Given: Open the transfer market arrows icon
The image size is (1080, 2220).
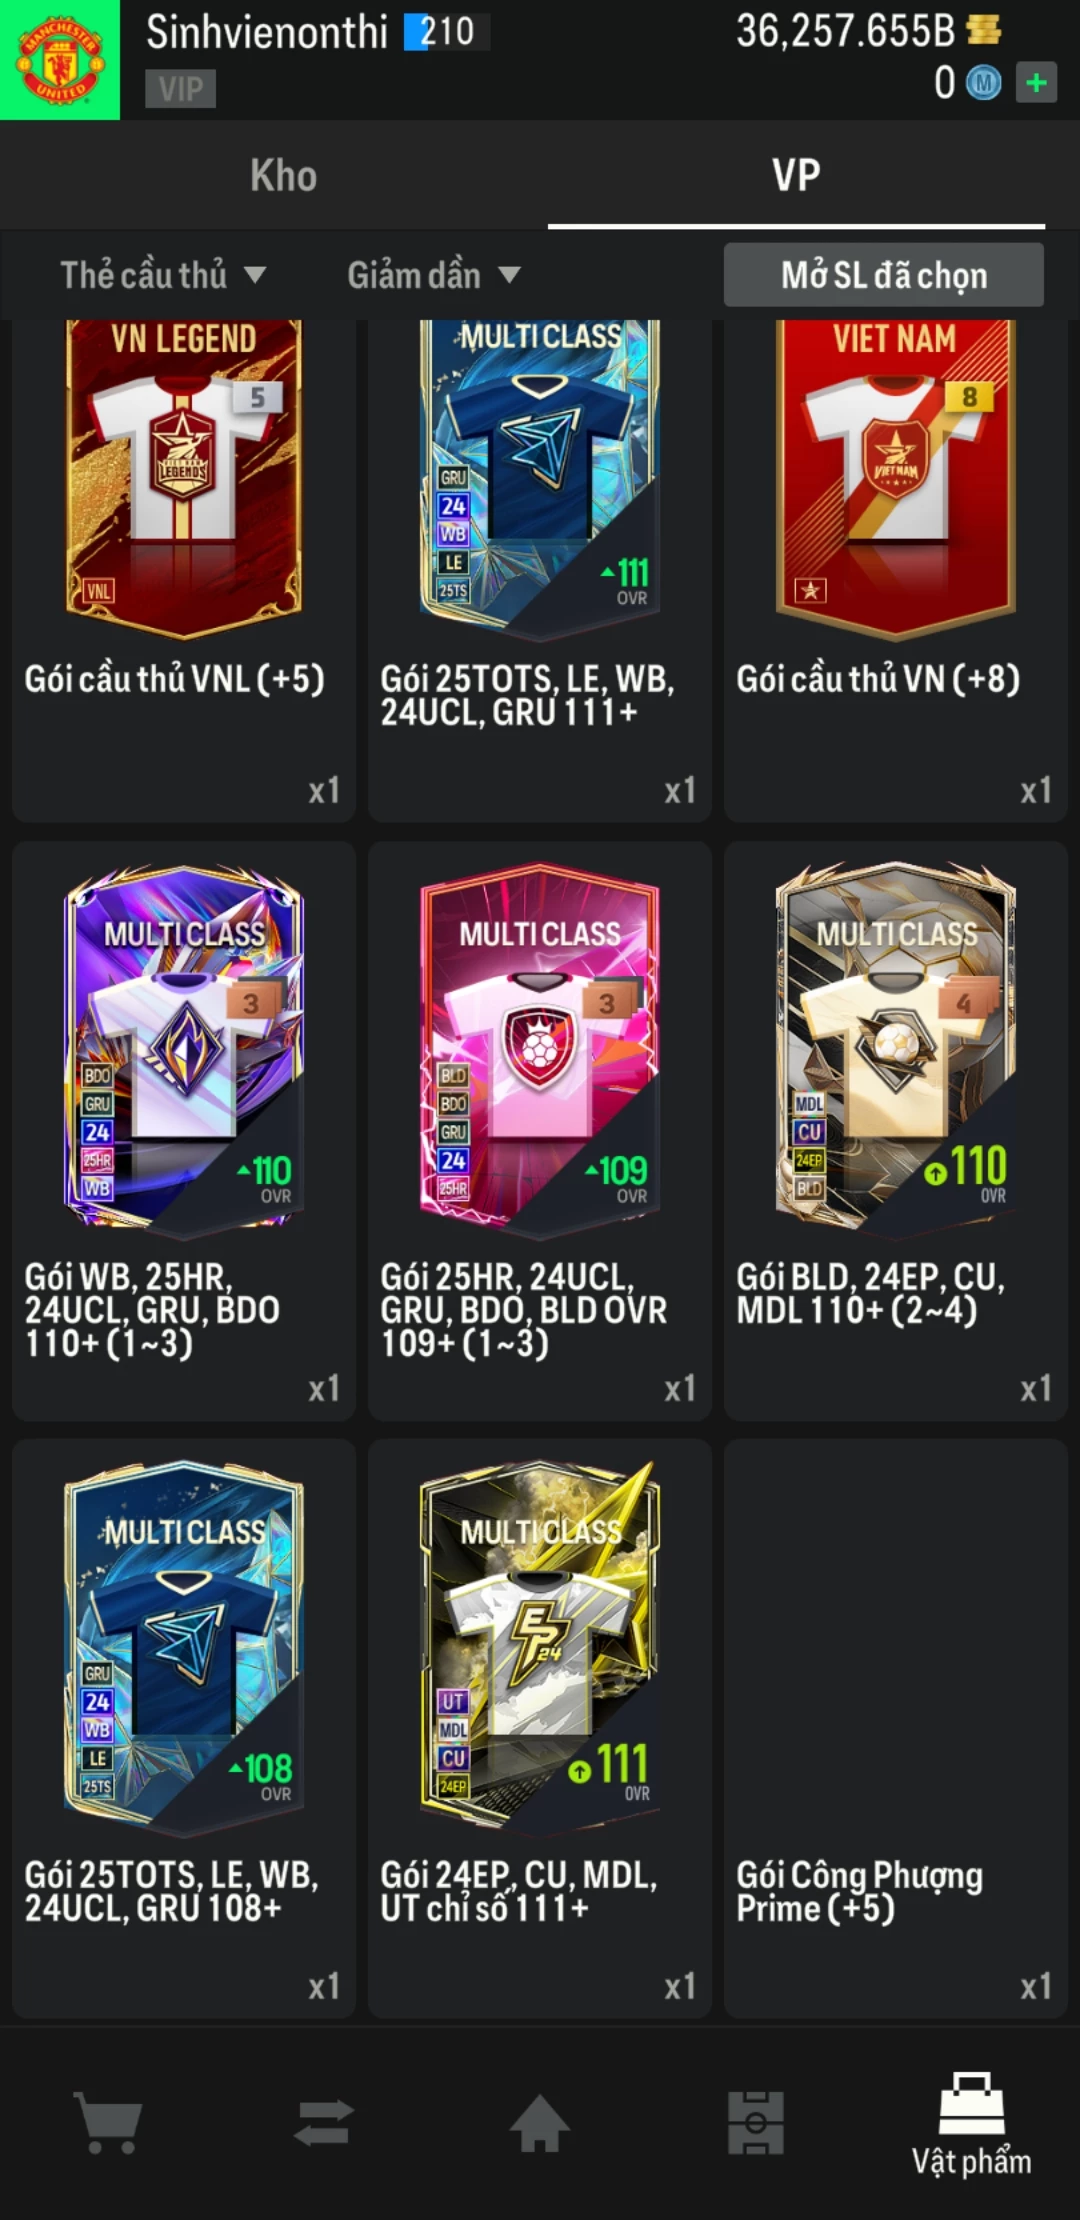Looking at the screenshot, I should click(x=324, y=2122).
